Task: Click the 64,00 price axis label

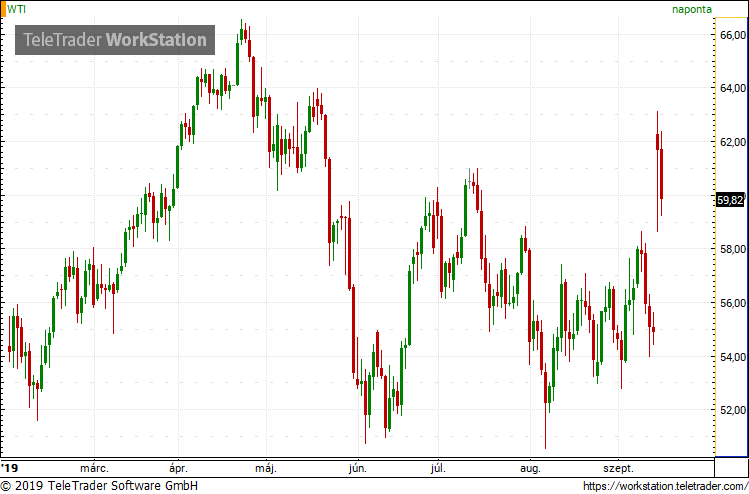Action: point(733,88)
